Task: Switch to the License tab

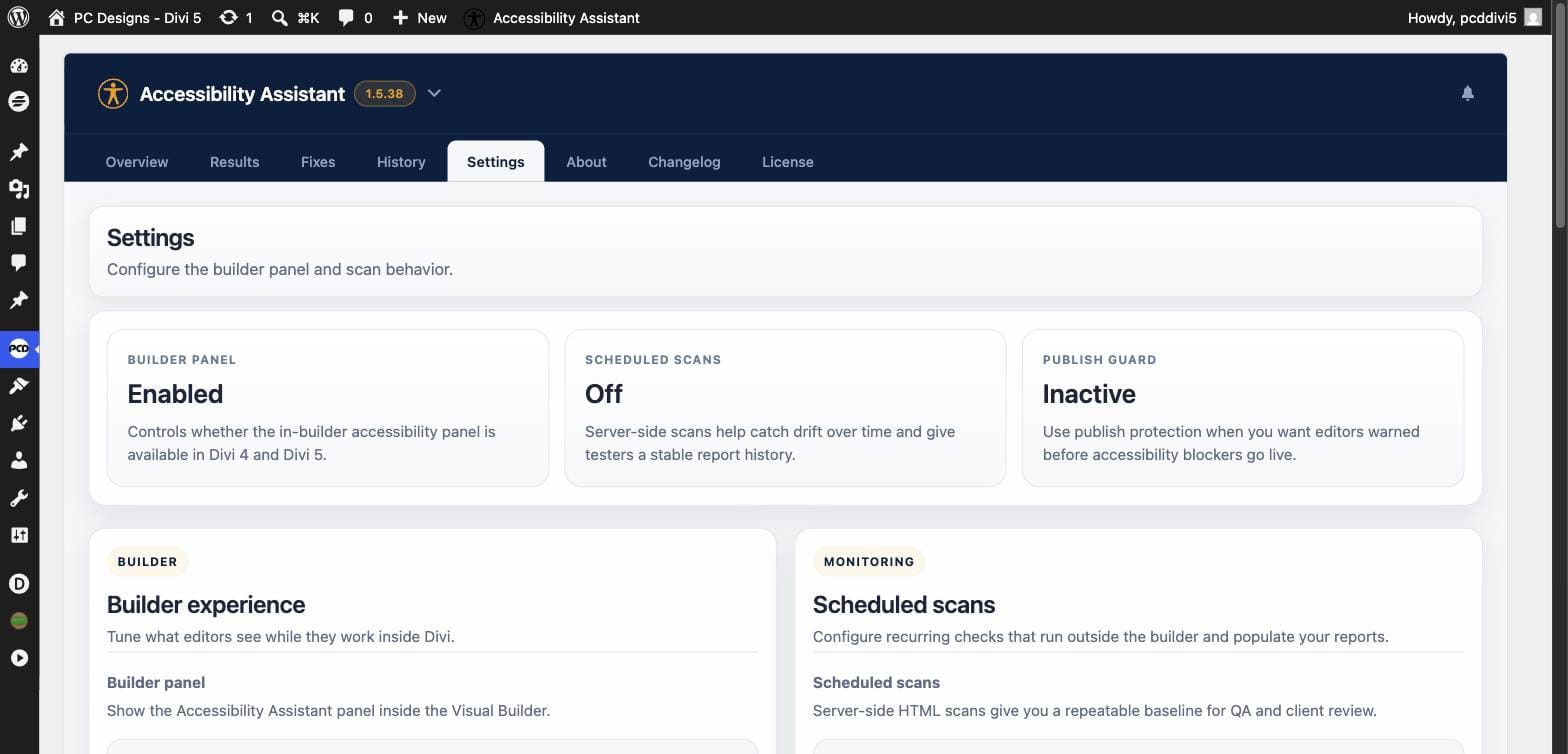Action: [787, 162]
